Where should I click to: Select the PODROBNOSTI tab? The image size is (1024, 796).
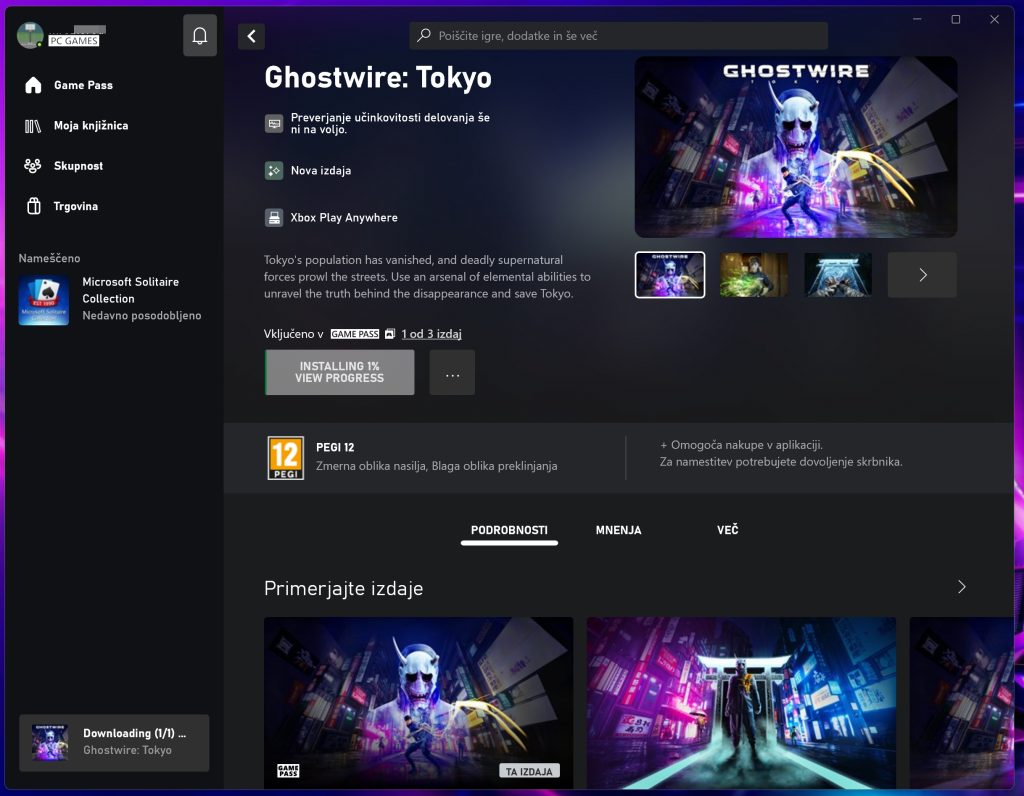click(x=509, y=530)
